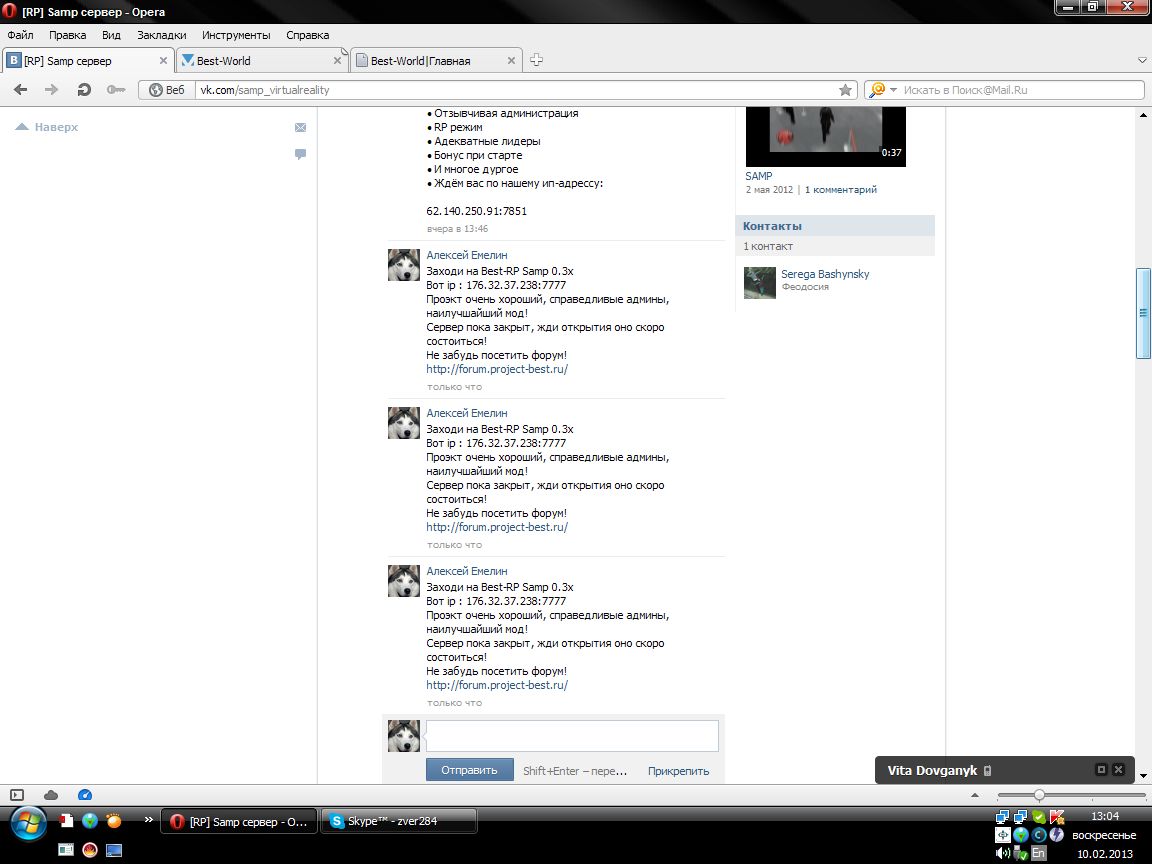Click the volume speaker tray icon
The image size is (1152, 864).
1002,853
